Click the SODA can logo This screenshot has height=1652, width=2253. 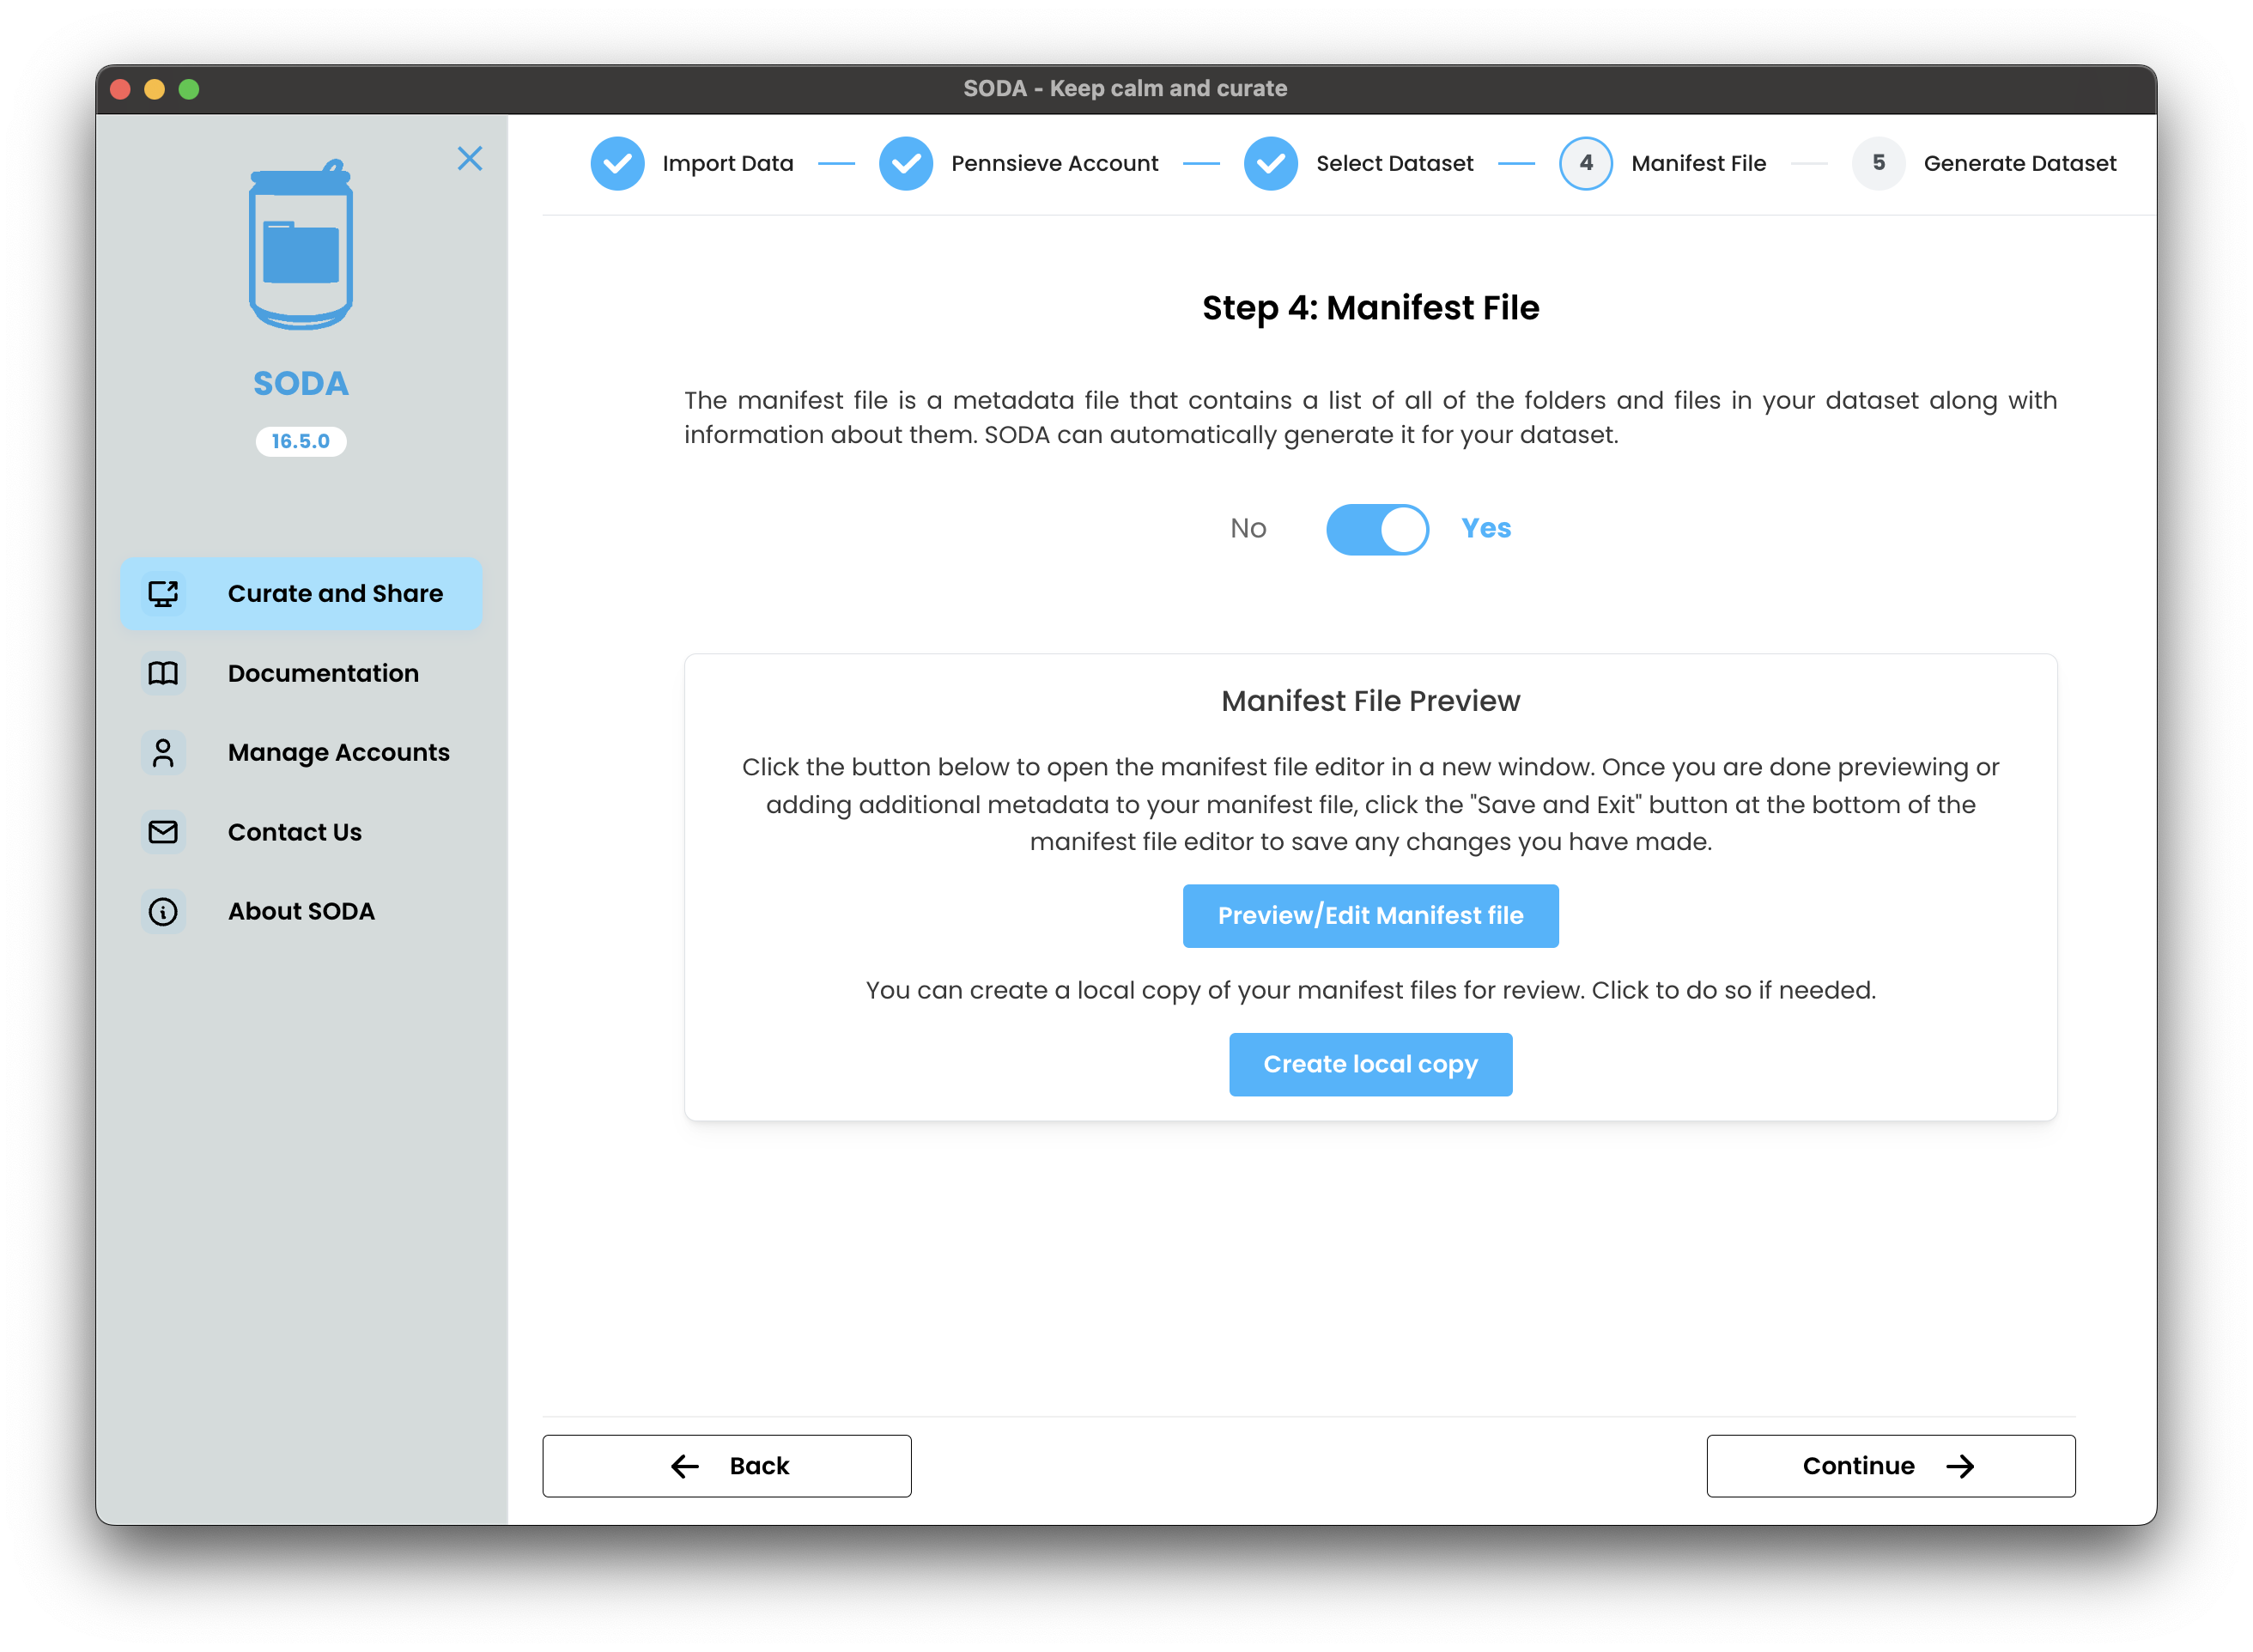pos(300,246)
